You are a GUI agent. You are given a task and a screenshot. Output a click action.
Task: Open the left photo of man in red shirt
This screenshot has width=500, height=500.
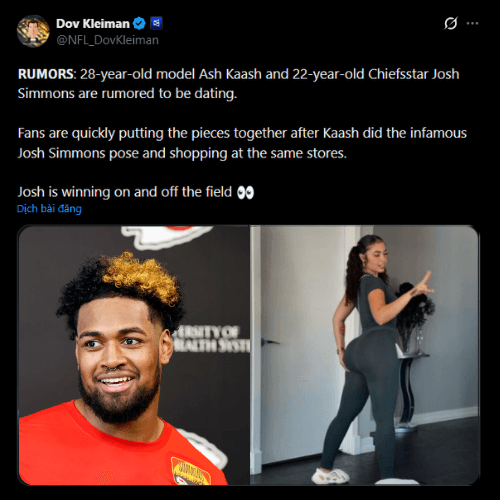(134, 355)
